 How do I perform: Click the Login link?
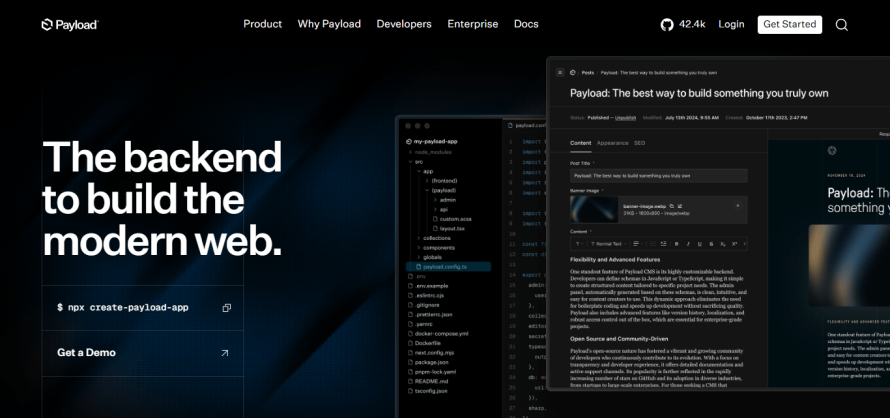coord(731,24)
